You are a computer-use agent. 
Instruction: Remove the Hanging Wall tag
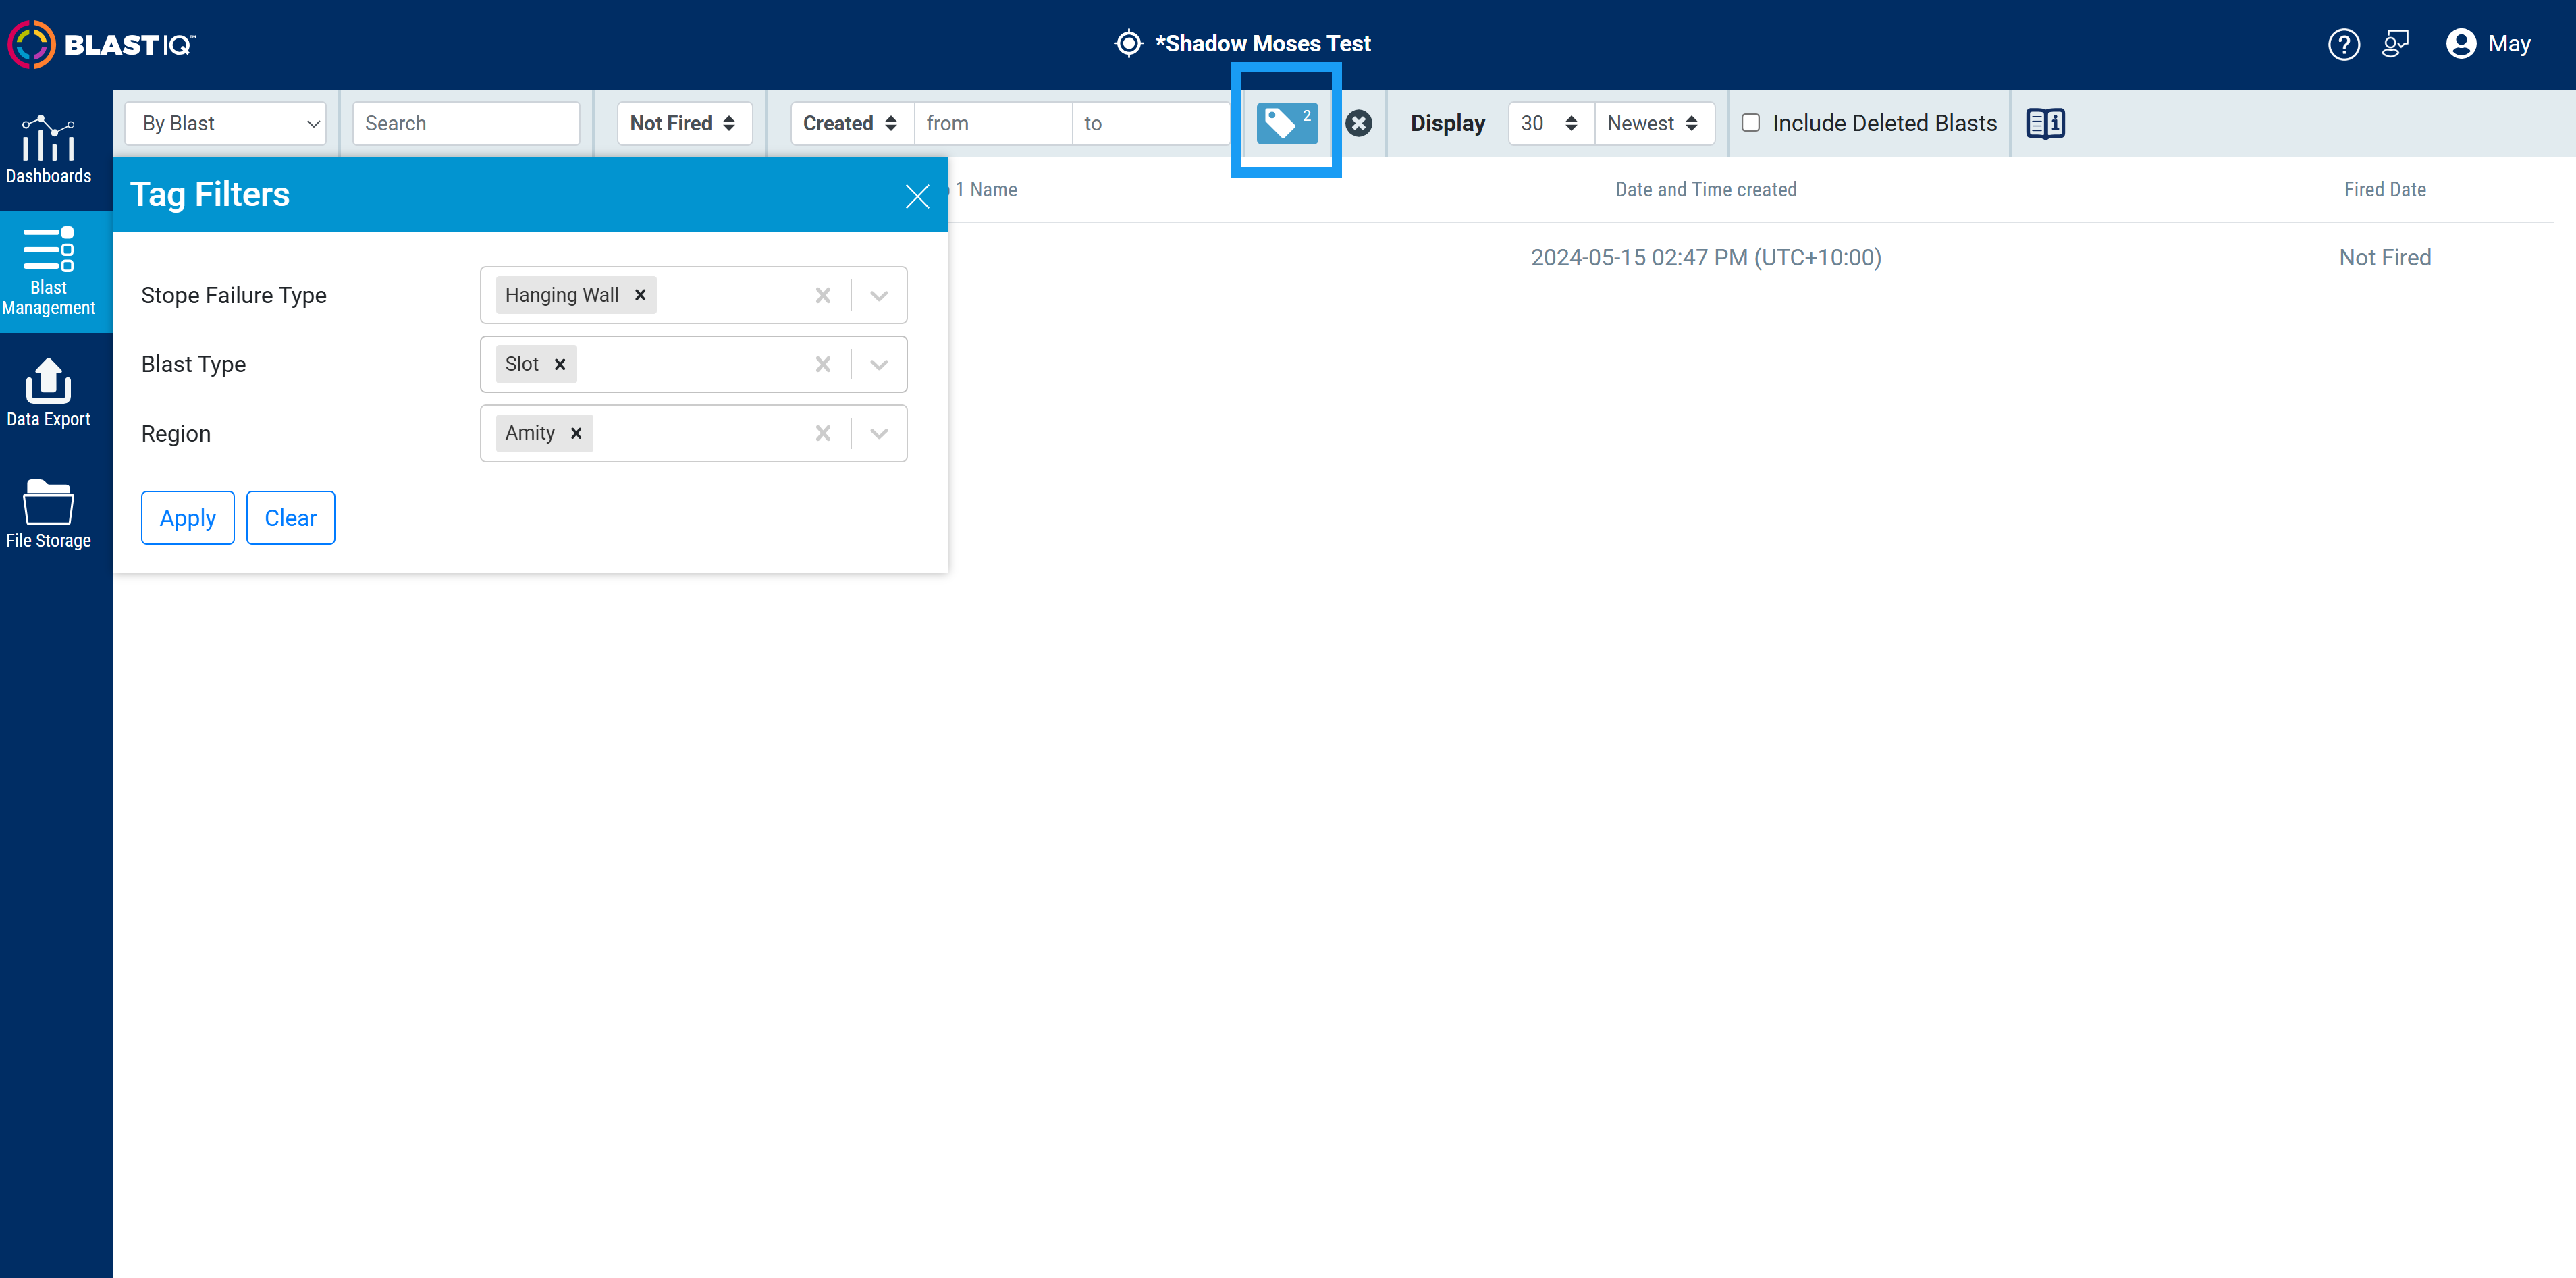[x=640, y=295]
